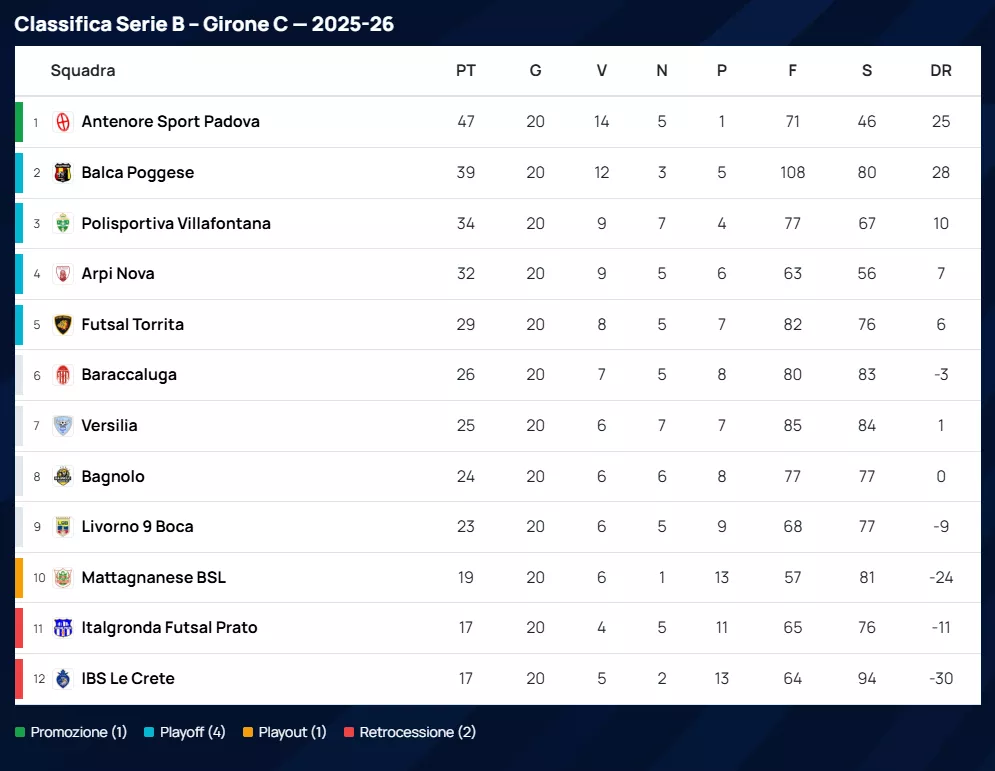This screenshot has height=771, width=995.
Task: Click the Balca Poggese team logo
Action: 63,173
